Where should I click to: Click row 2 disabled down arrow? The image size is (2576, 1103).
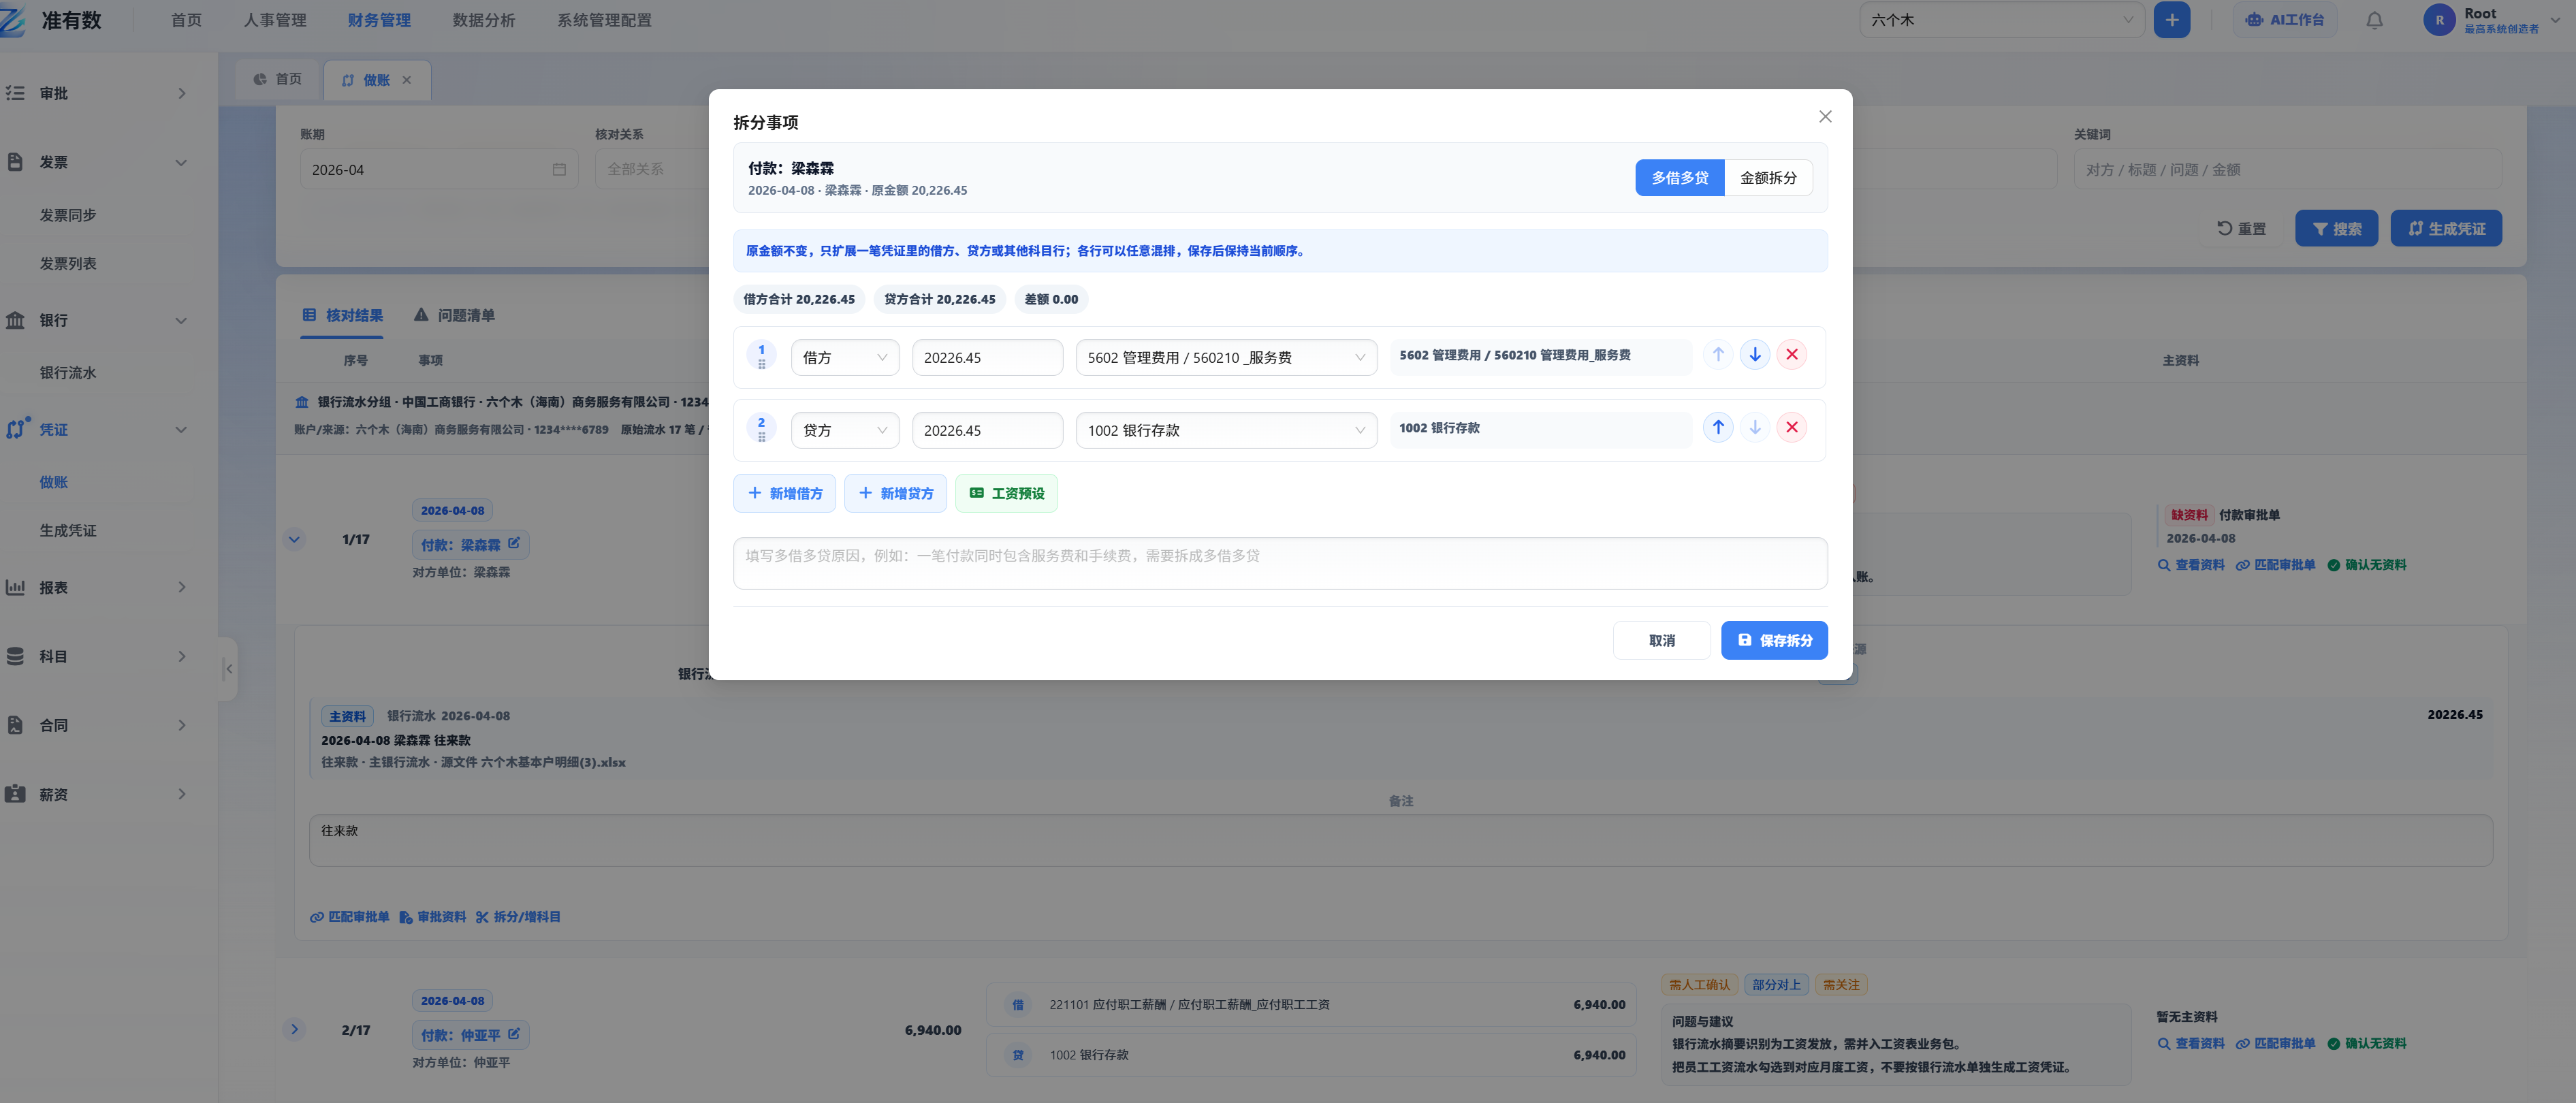click(1754, 427)
